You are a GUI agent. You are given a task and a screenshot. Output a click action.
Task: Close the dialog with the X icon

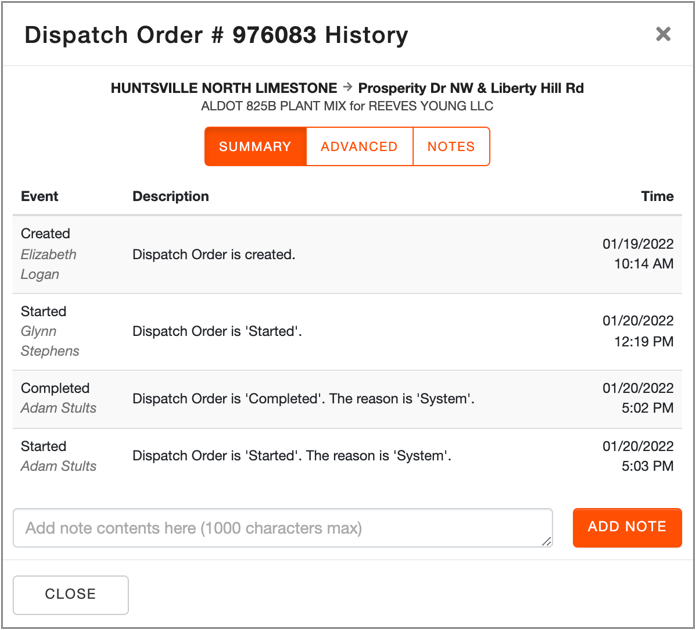663,34
